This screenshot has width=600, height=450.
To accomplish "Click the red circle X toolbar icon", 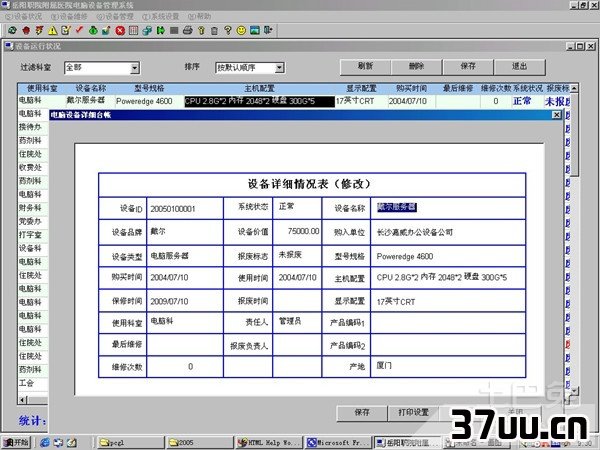I will tap(120, 30).
